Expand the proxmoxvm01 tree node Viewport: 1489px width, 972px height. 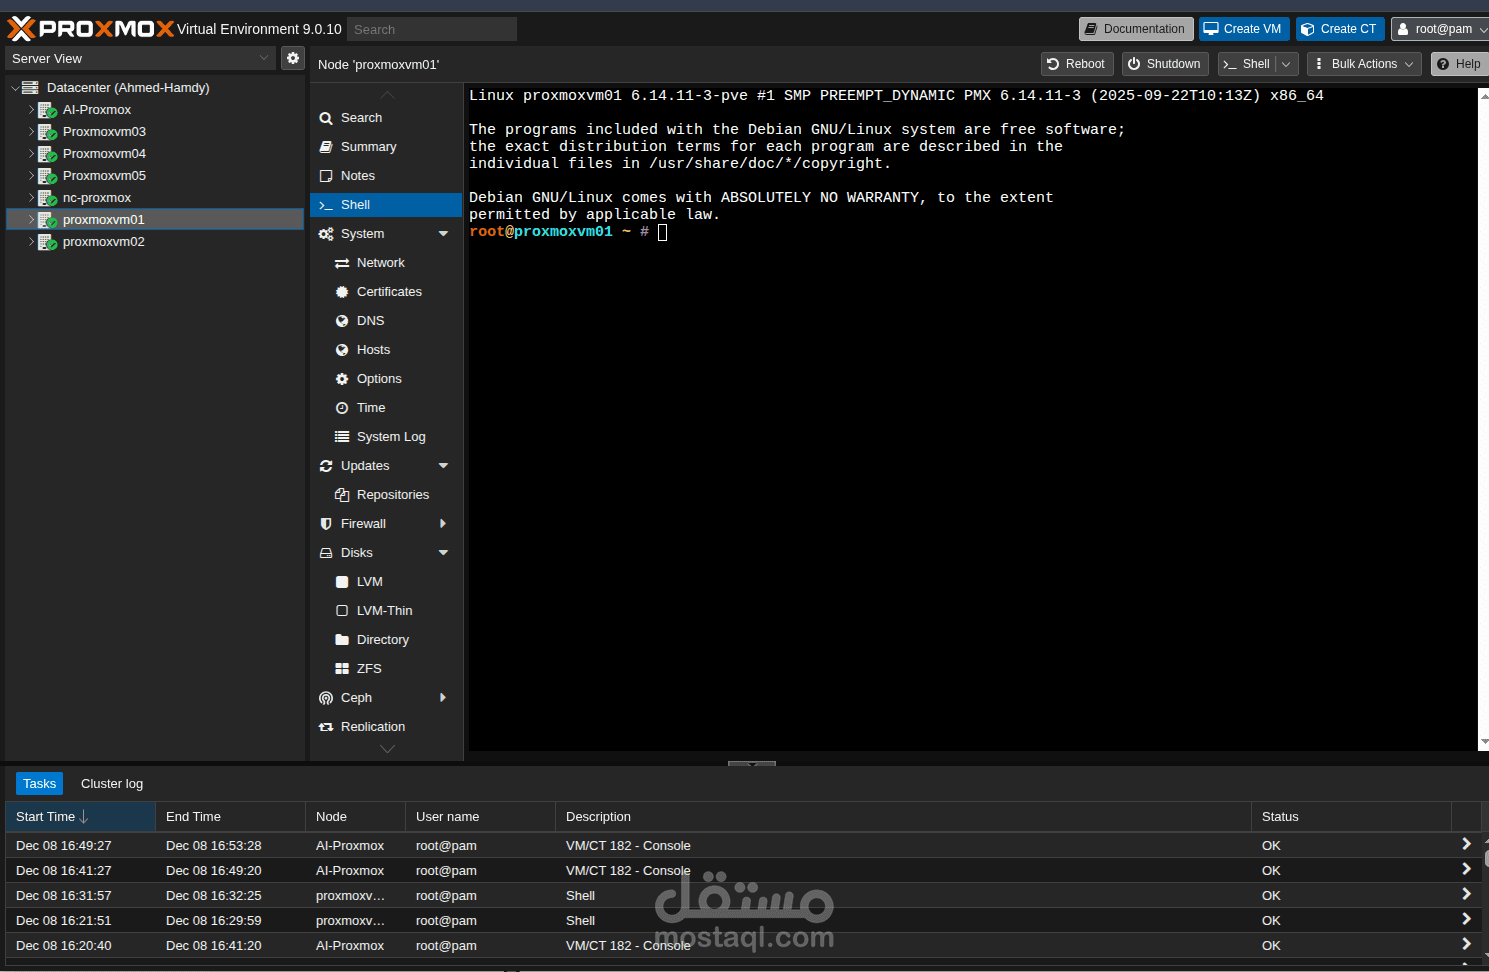coord(31,220)
